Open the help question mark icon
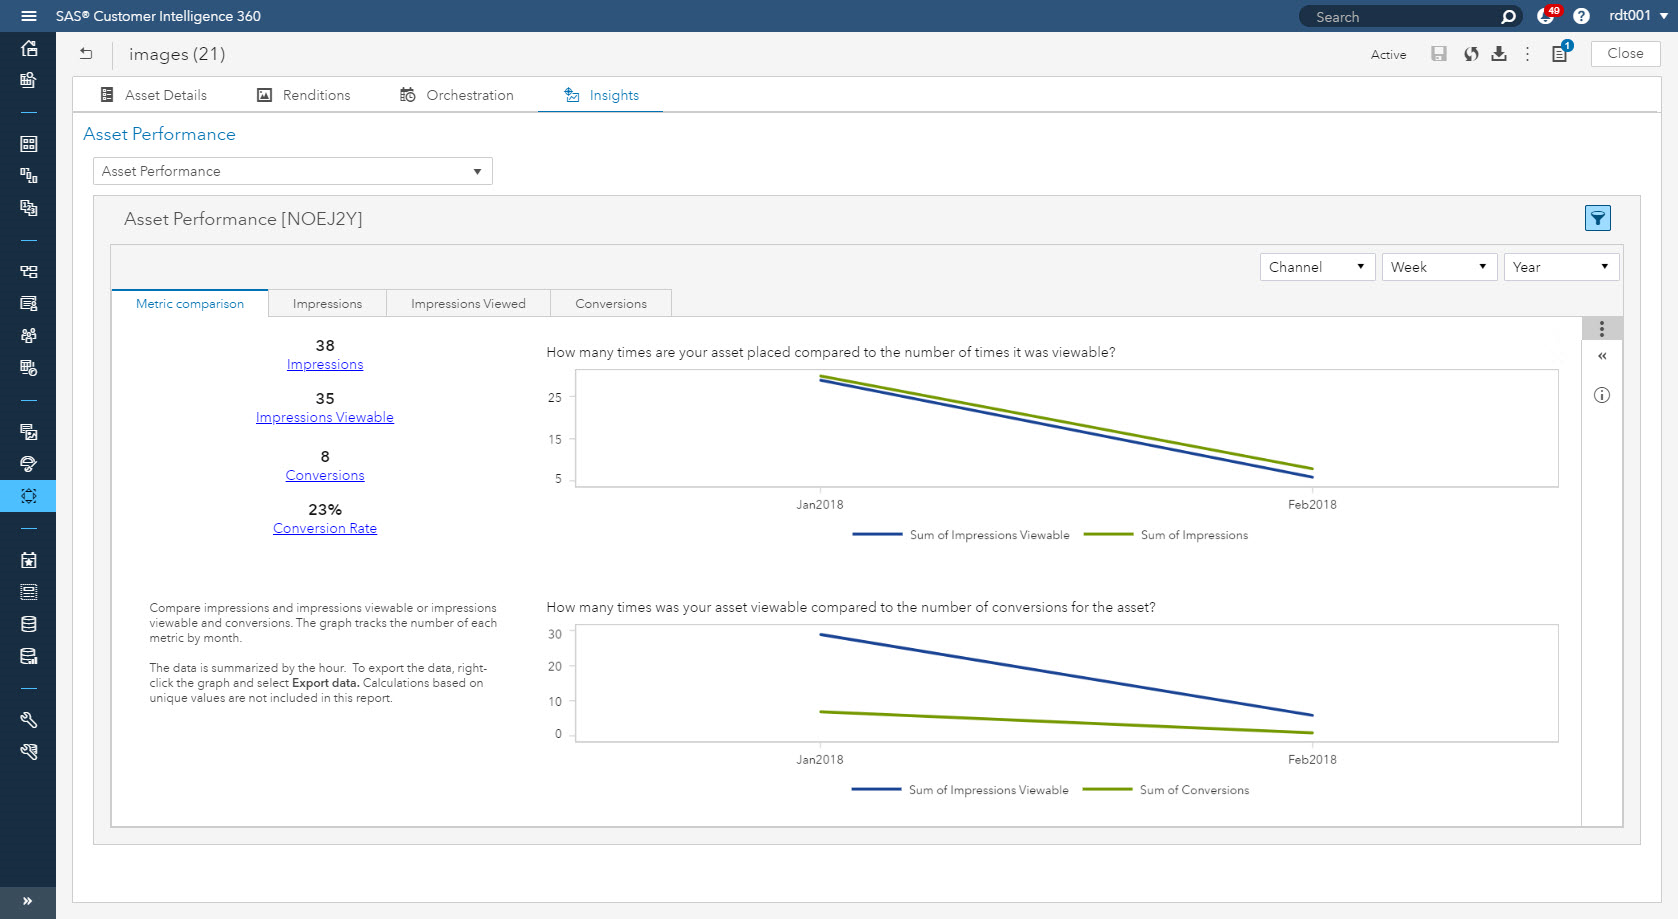The image size is (1678, 919). pyautogui.click(x=1581, y=16)
